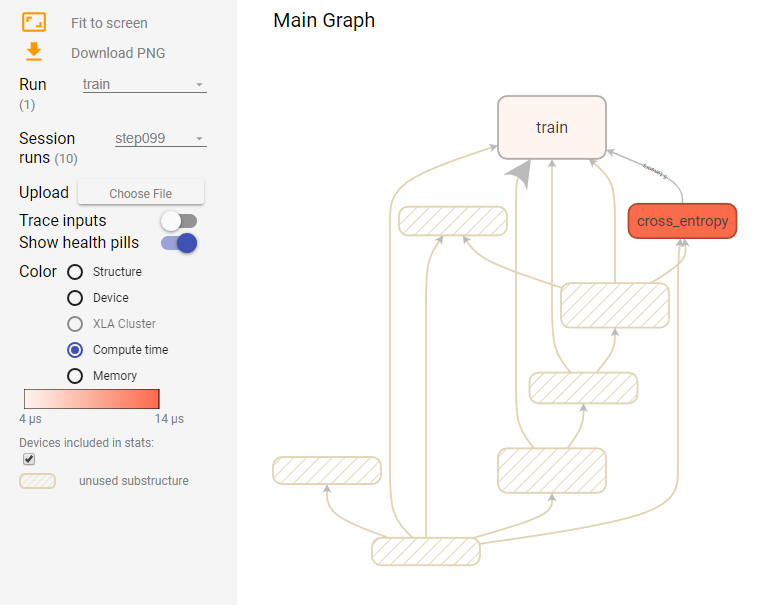This screenshot has height=605, width=777.
Task: Select the train node in graph
Action: pos(552,127)
